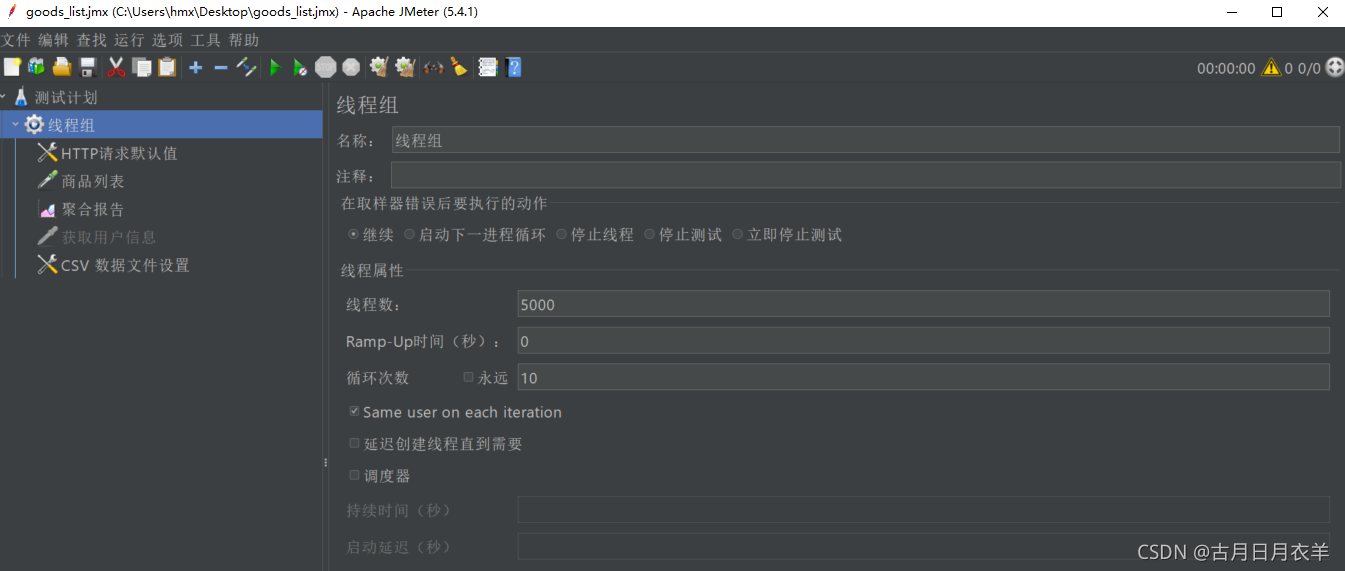The height and width of the screenshot is (571, 1345).
Task: Open the 选项 menu
Action: [167, 40]
